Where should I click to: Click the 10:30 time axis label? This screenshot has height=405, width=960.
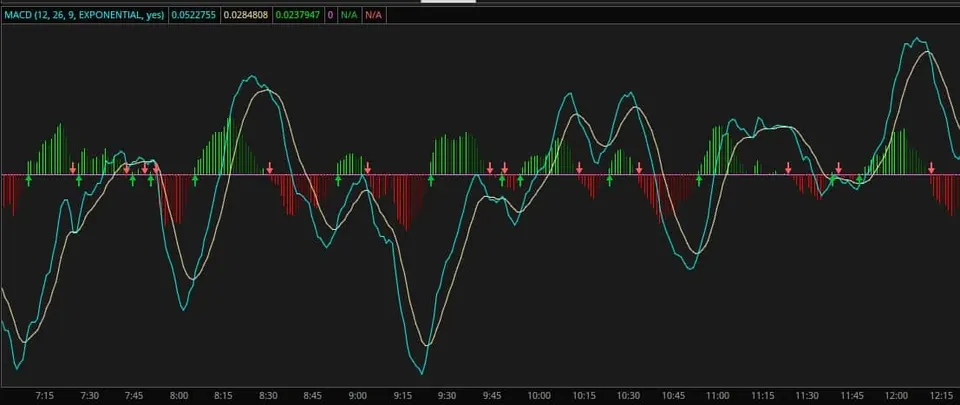[x=628, y=395]
